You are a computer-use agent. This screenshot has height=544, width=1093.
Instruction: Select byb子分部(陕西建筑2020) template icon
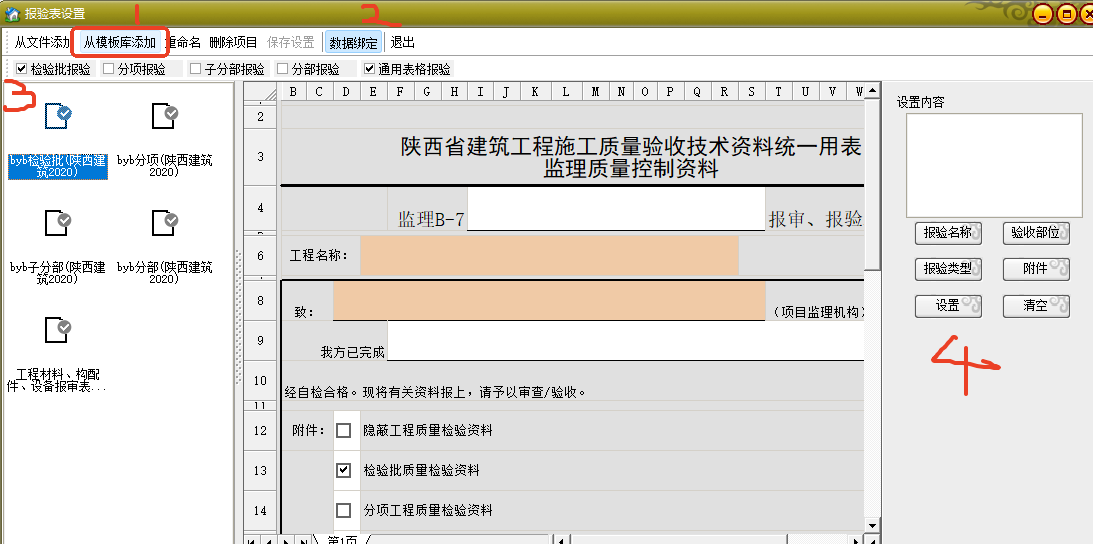pyautogui.click(x=58, y=222)
